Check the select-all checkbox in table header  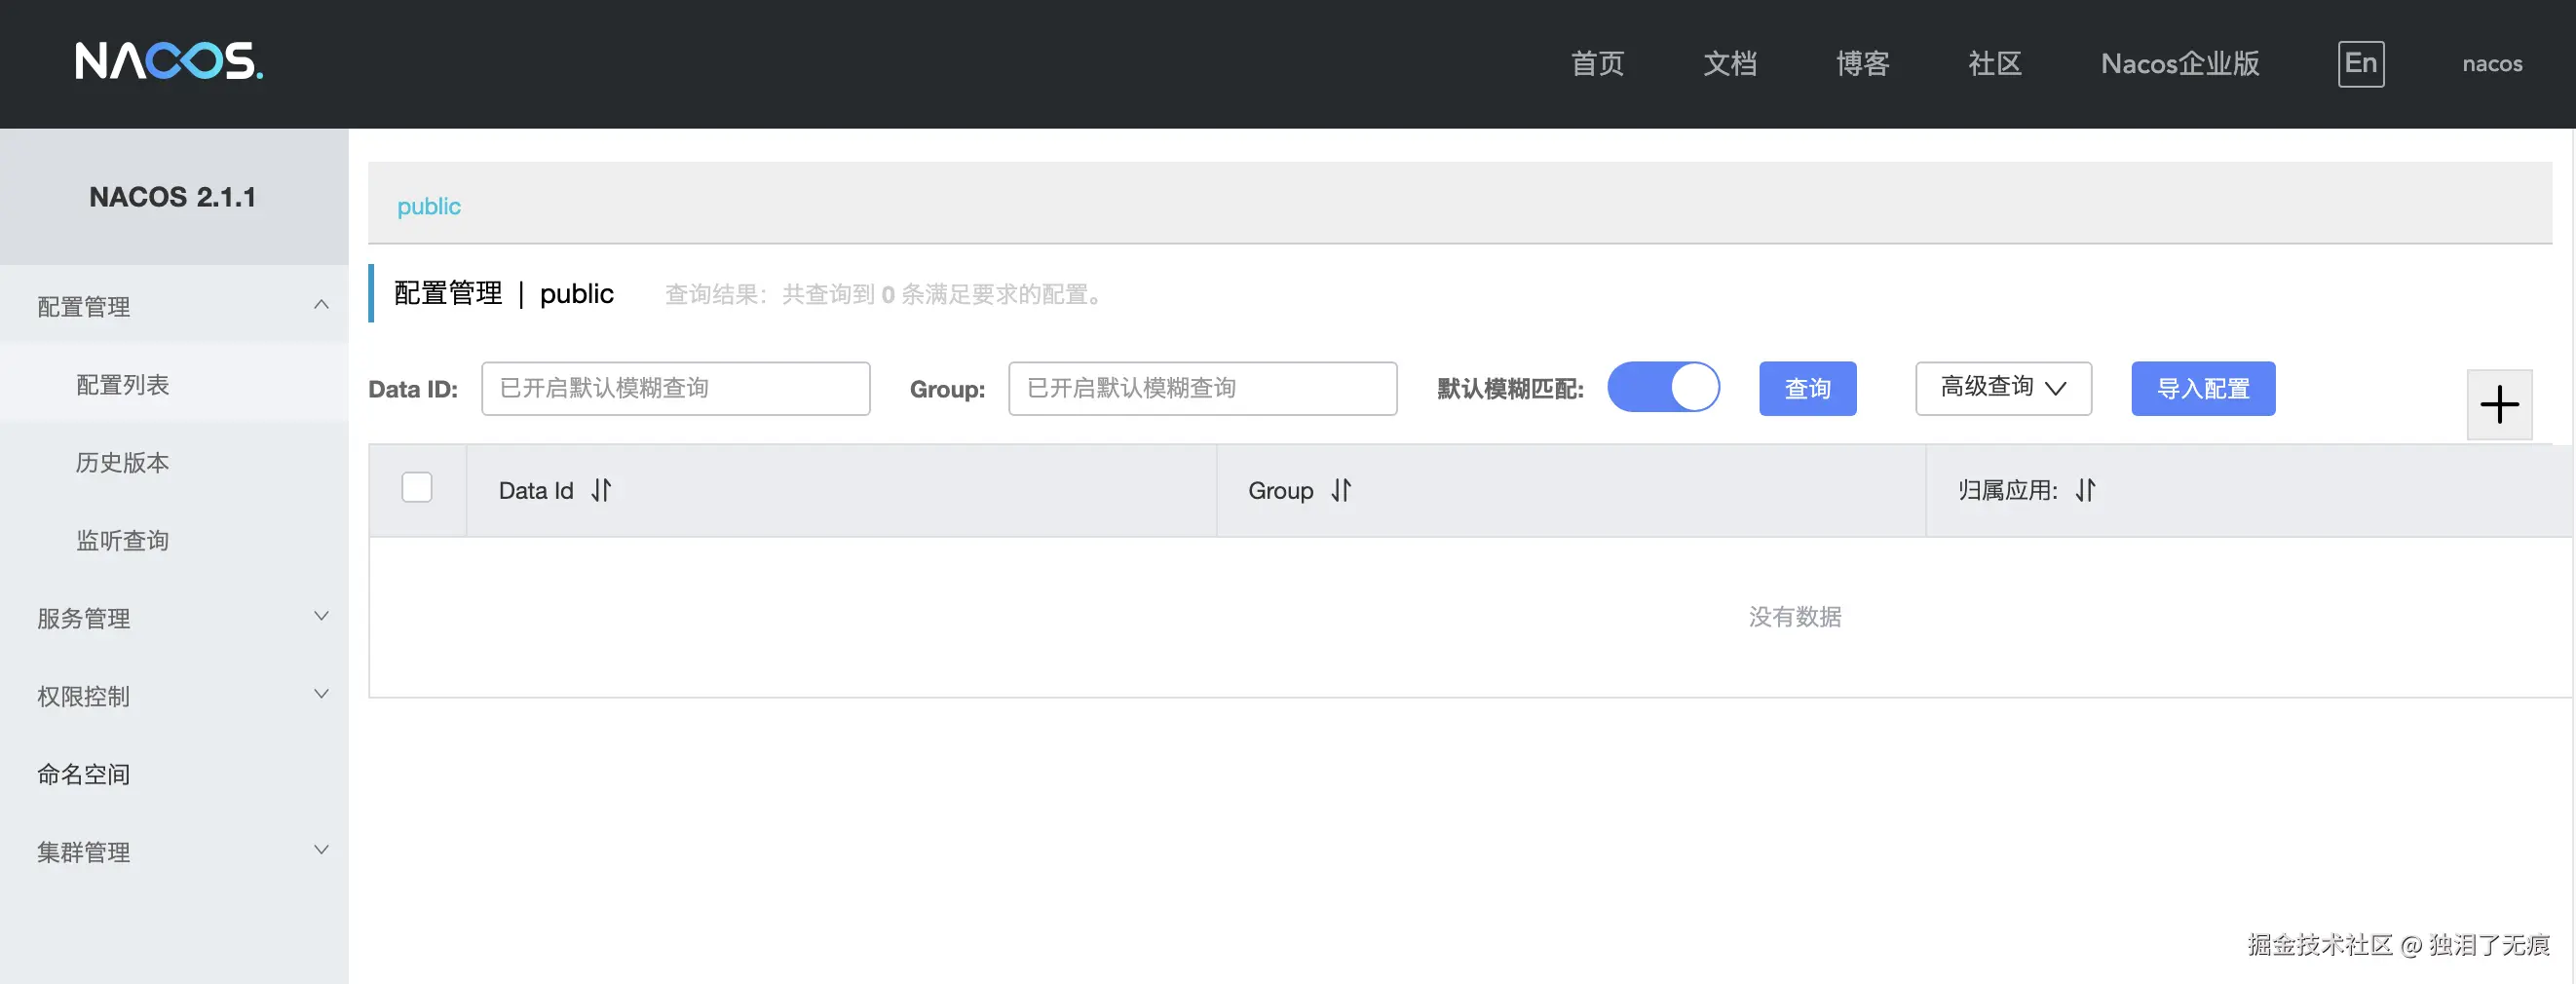coord(417,487)
